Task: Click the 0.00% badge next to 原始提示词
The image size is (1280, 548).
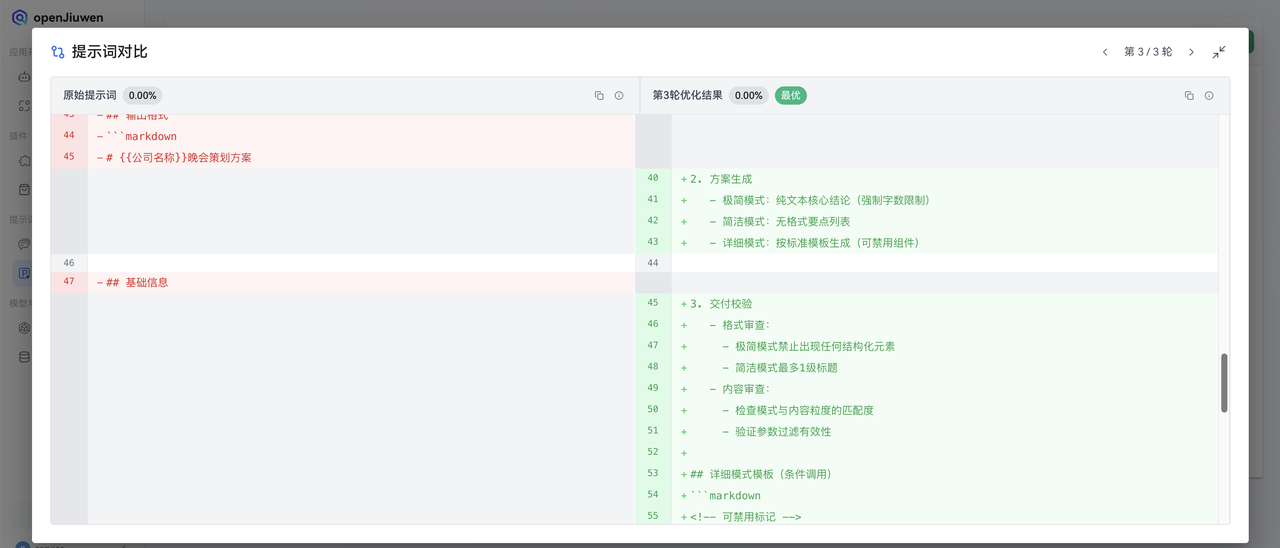Action: pyautogui.click(x=143, y=96)
